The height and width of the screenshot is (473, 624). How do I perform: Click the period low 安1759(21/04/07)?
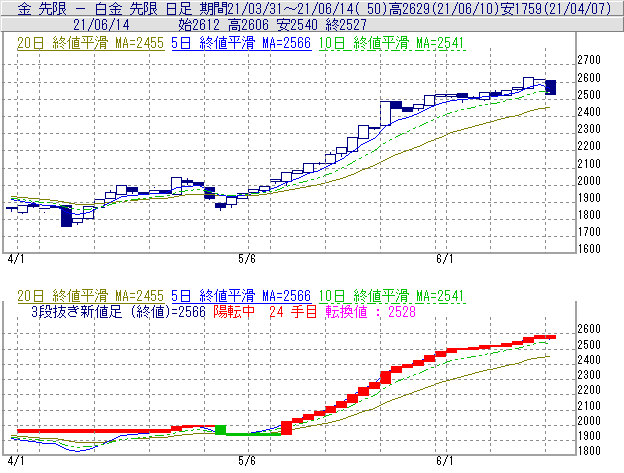click(555, 8)
